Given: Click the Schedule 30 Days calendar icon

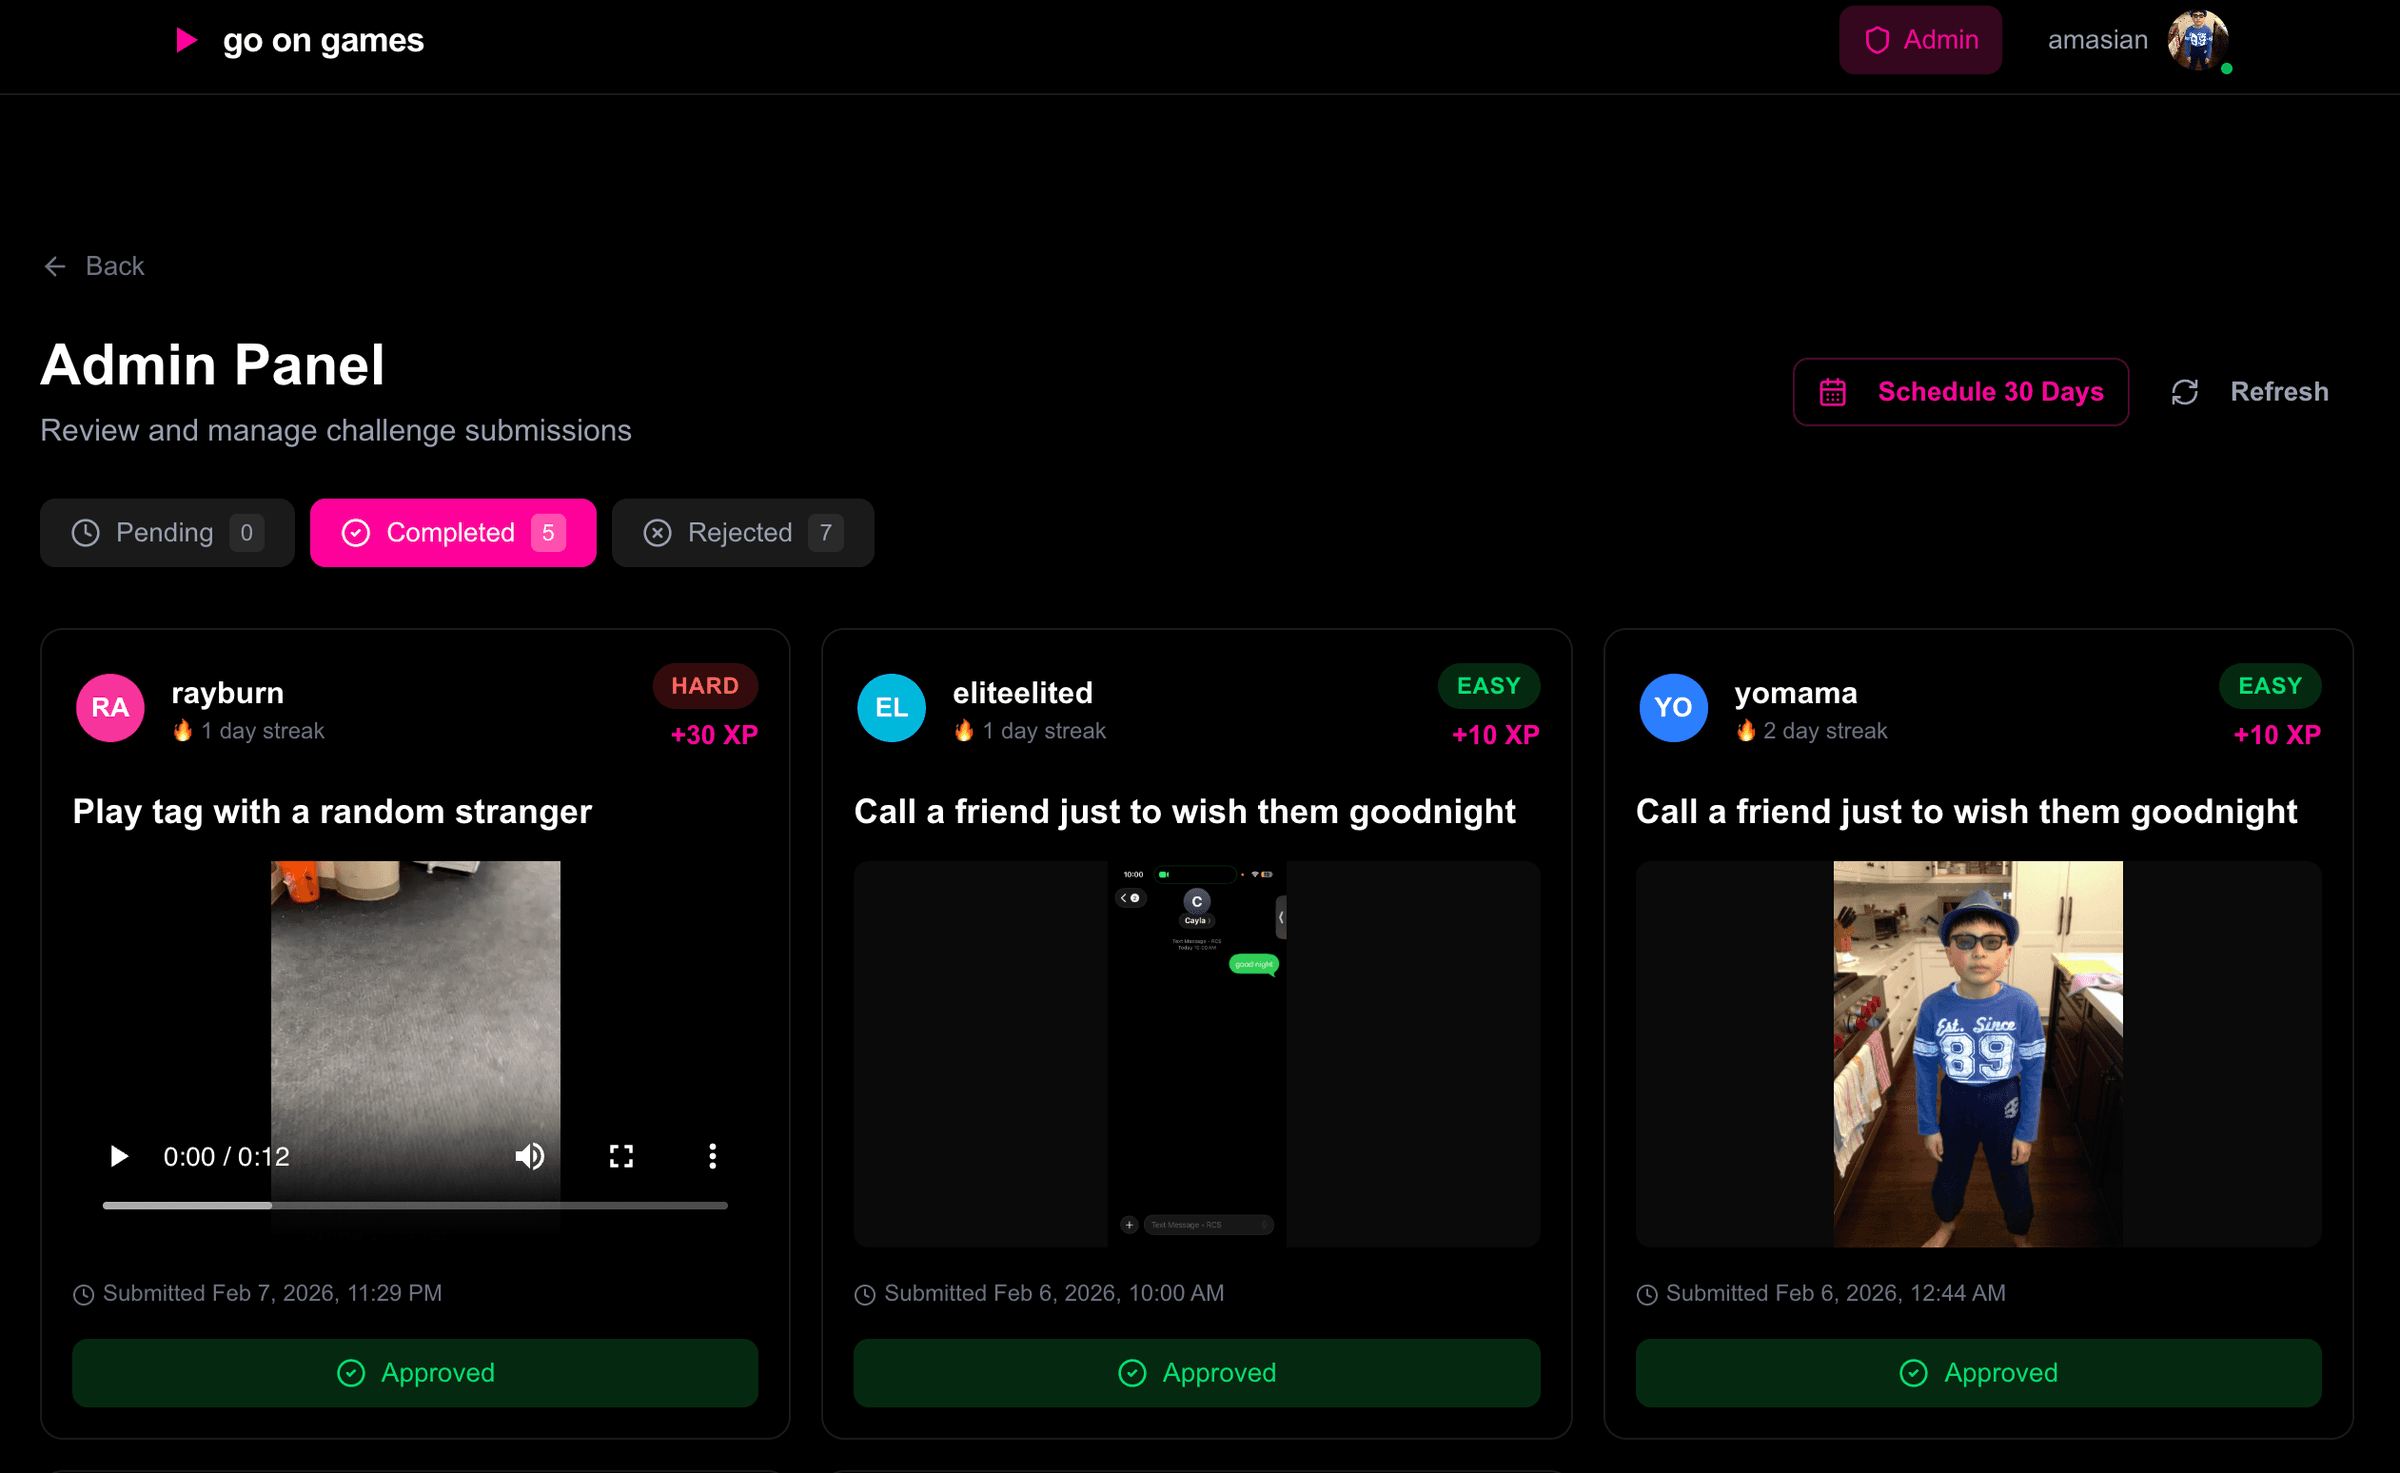Looking at the screenshot, I should (1832, 392).
